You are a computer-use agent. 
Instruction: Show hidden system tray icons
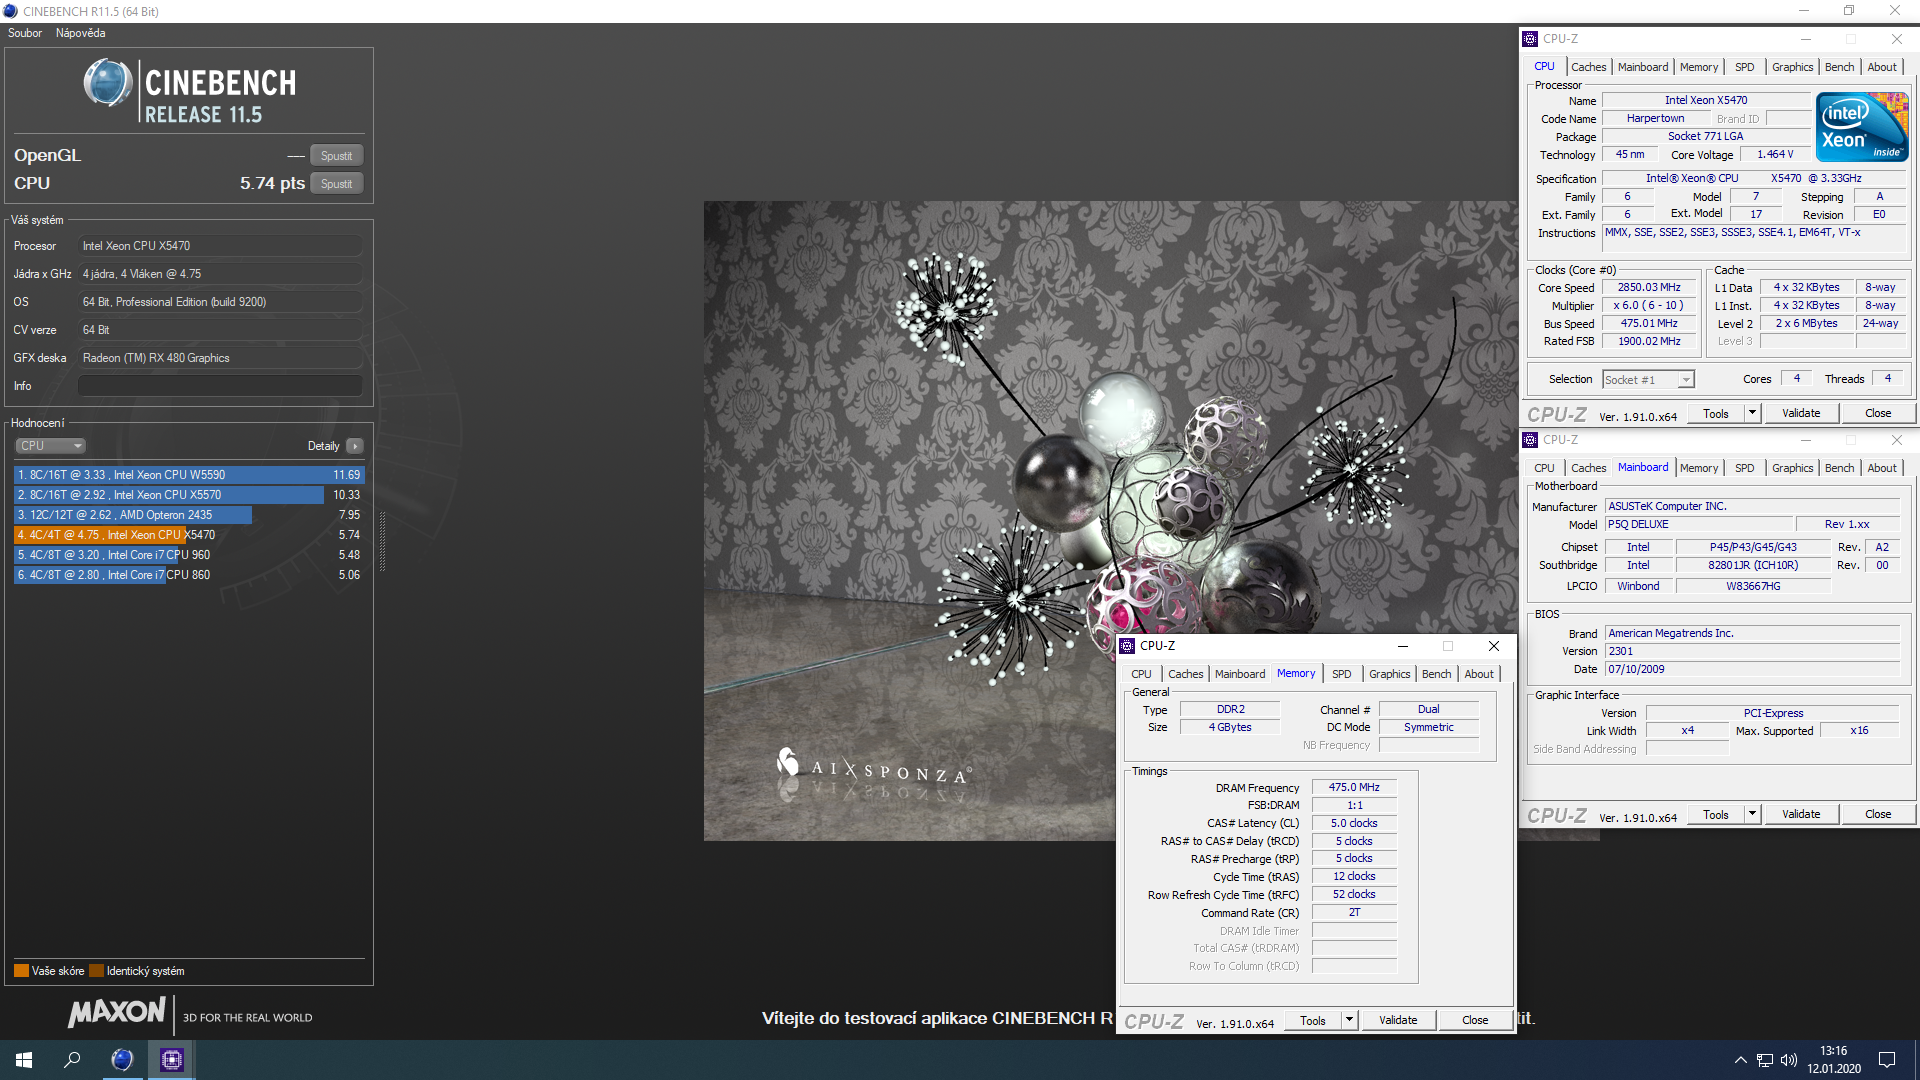pos(1740,1060)
